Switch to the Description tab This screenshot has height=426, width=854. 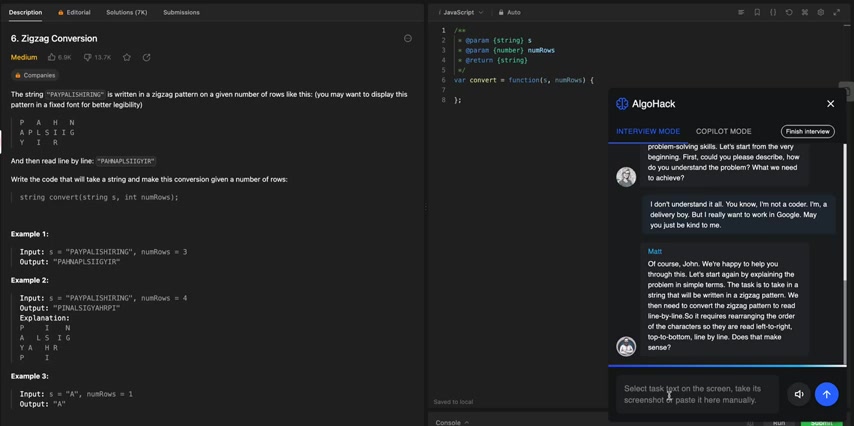[x=26, y=12]
